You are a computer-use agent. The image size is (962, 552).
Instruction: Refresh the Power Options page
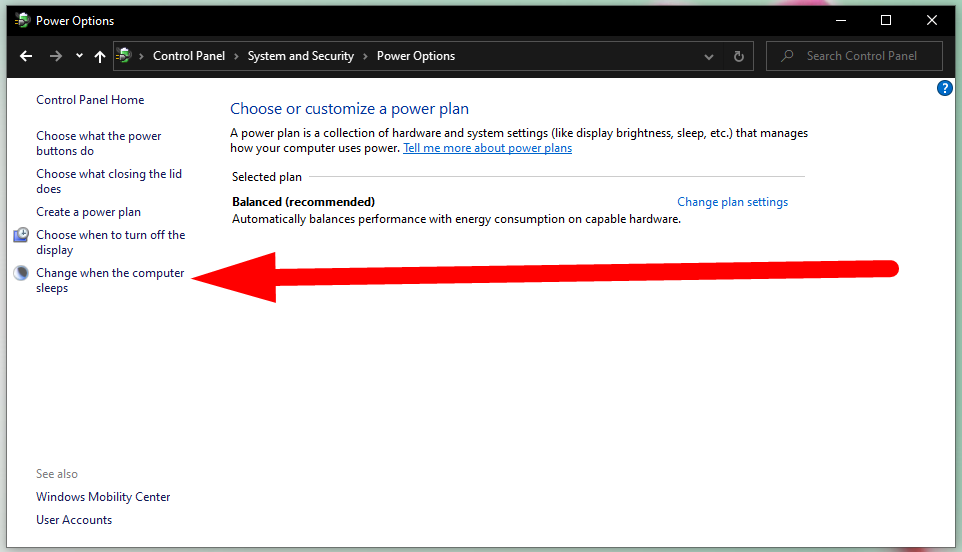pyautogui.click(x=739, y=56)
